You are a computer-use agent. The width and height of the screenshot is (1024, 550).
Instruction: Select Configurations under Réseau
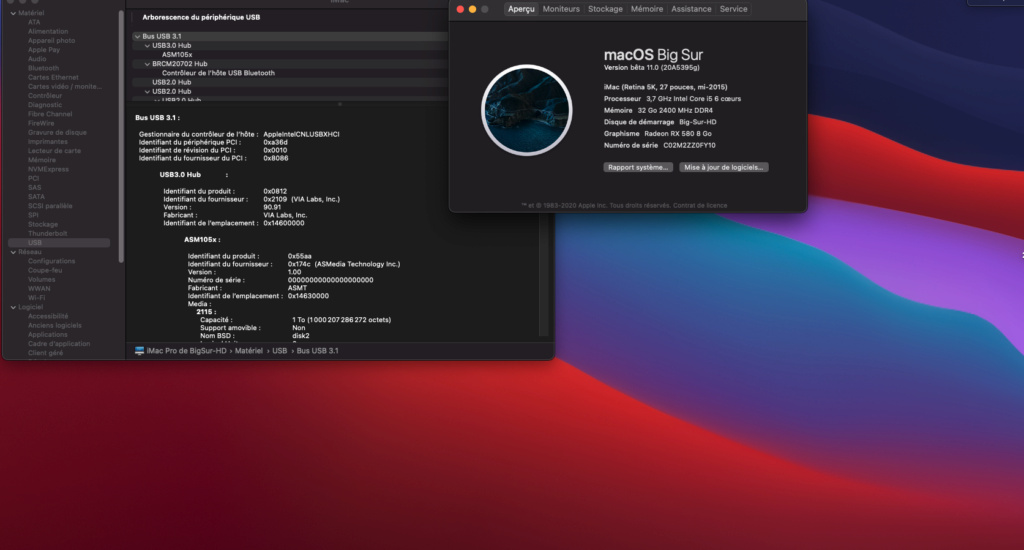pos(52,261)
